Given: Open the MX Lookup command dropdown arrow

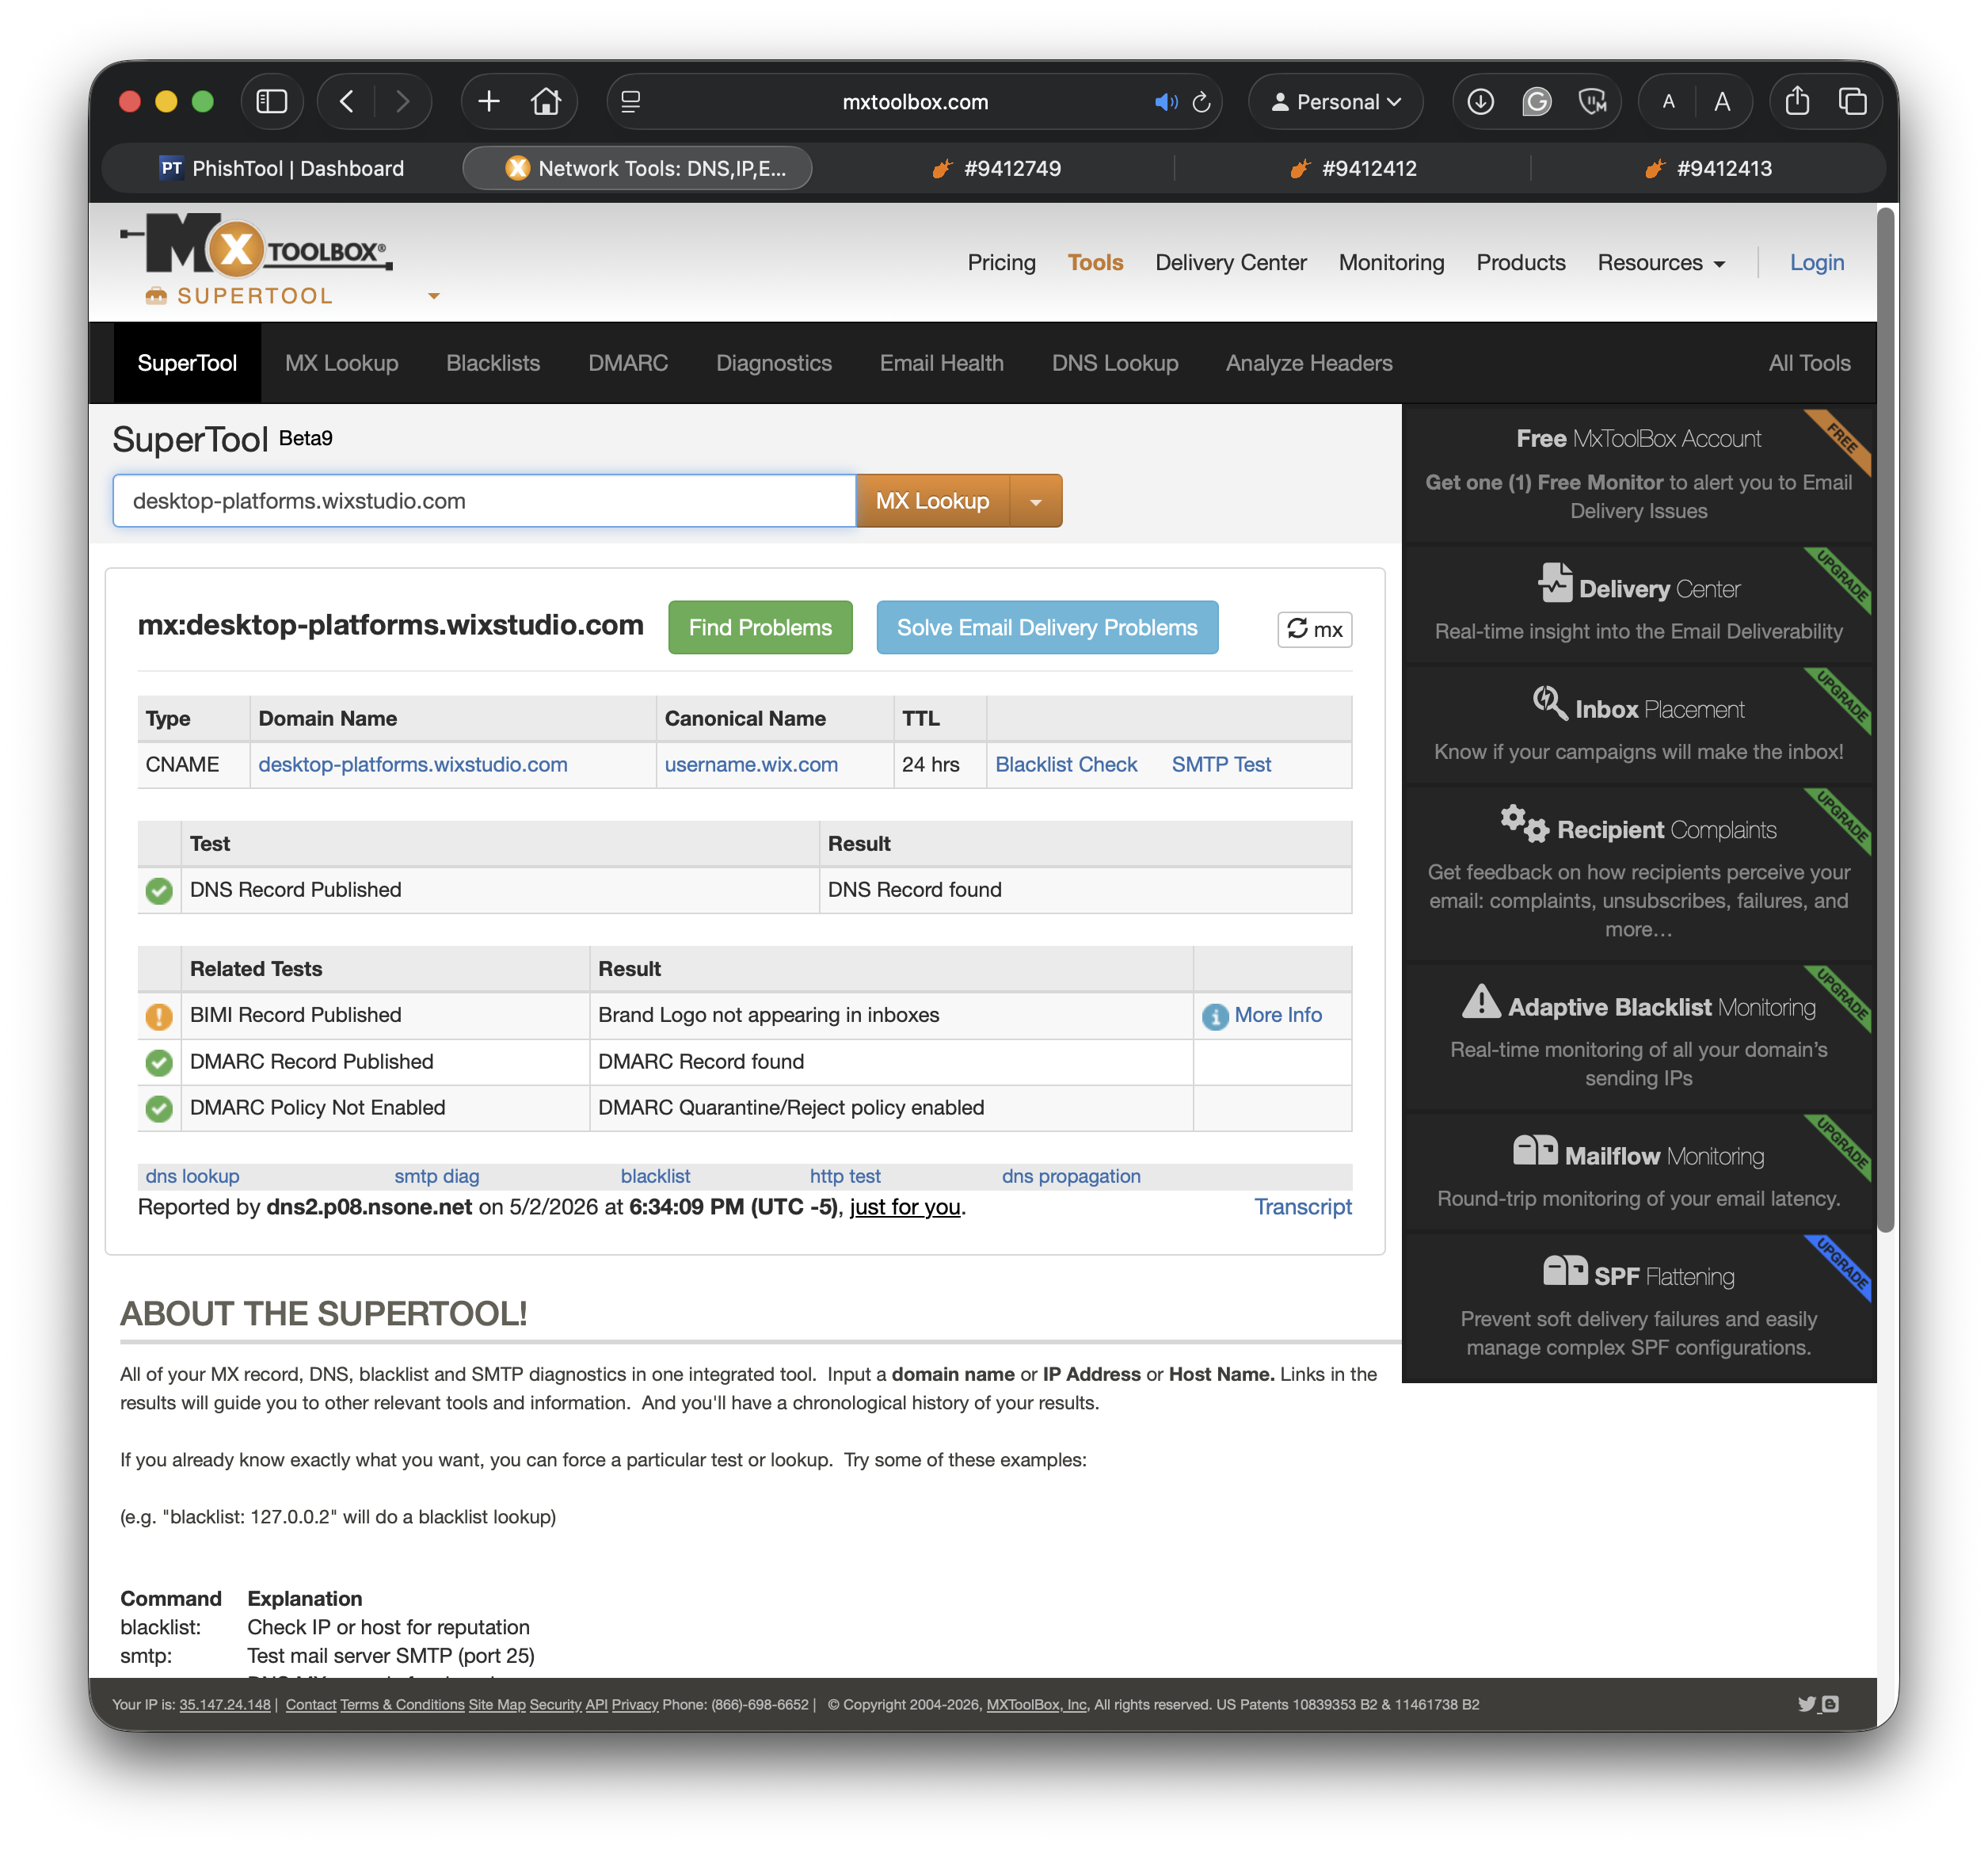Looking at the screenshot, I should point(1036,501).
